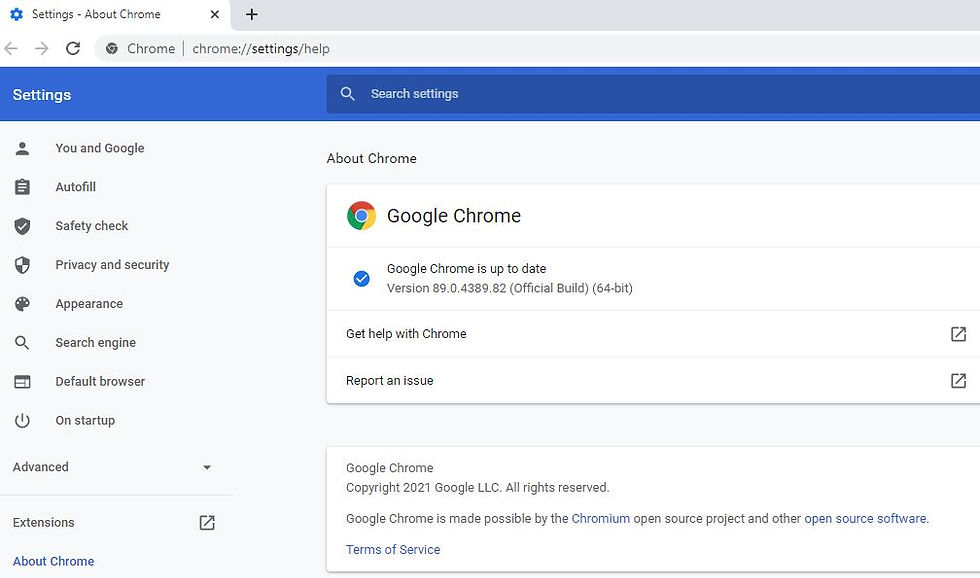Open the Search engine section
This screenshot has width=980, height=578.
point(96,342)
